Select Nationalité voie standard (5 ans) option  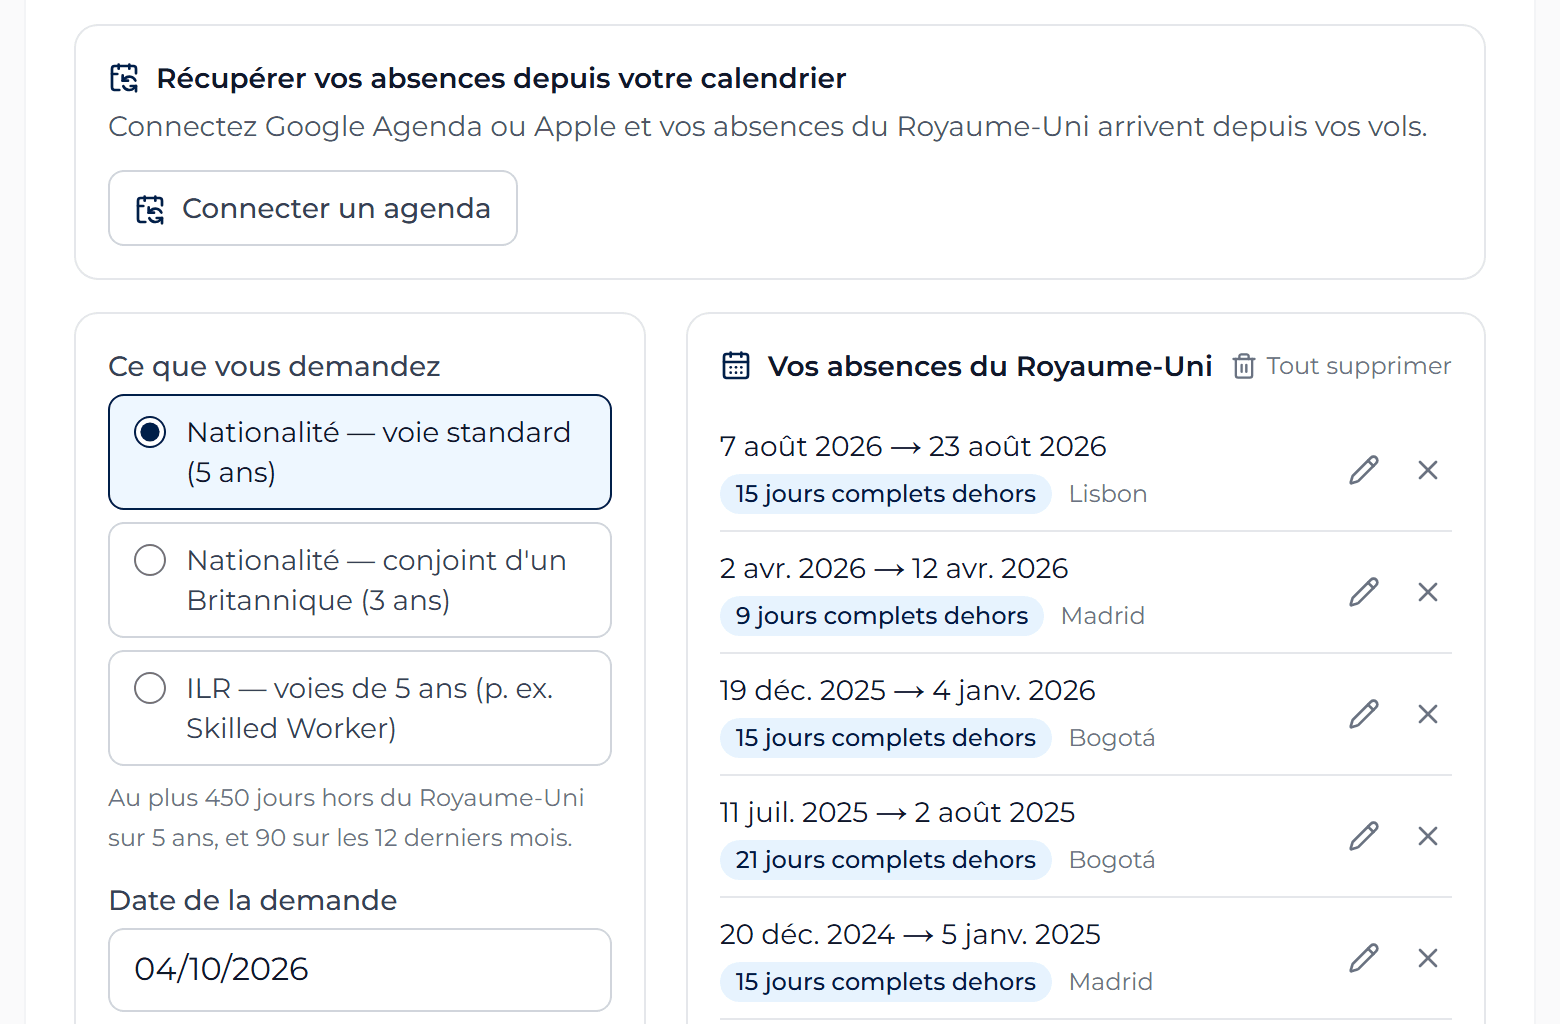coord(360,452)
